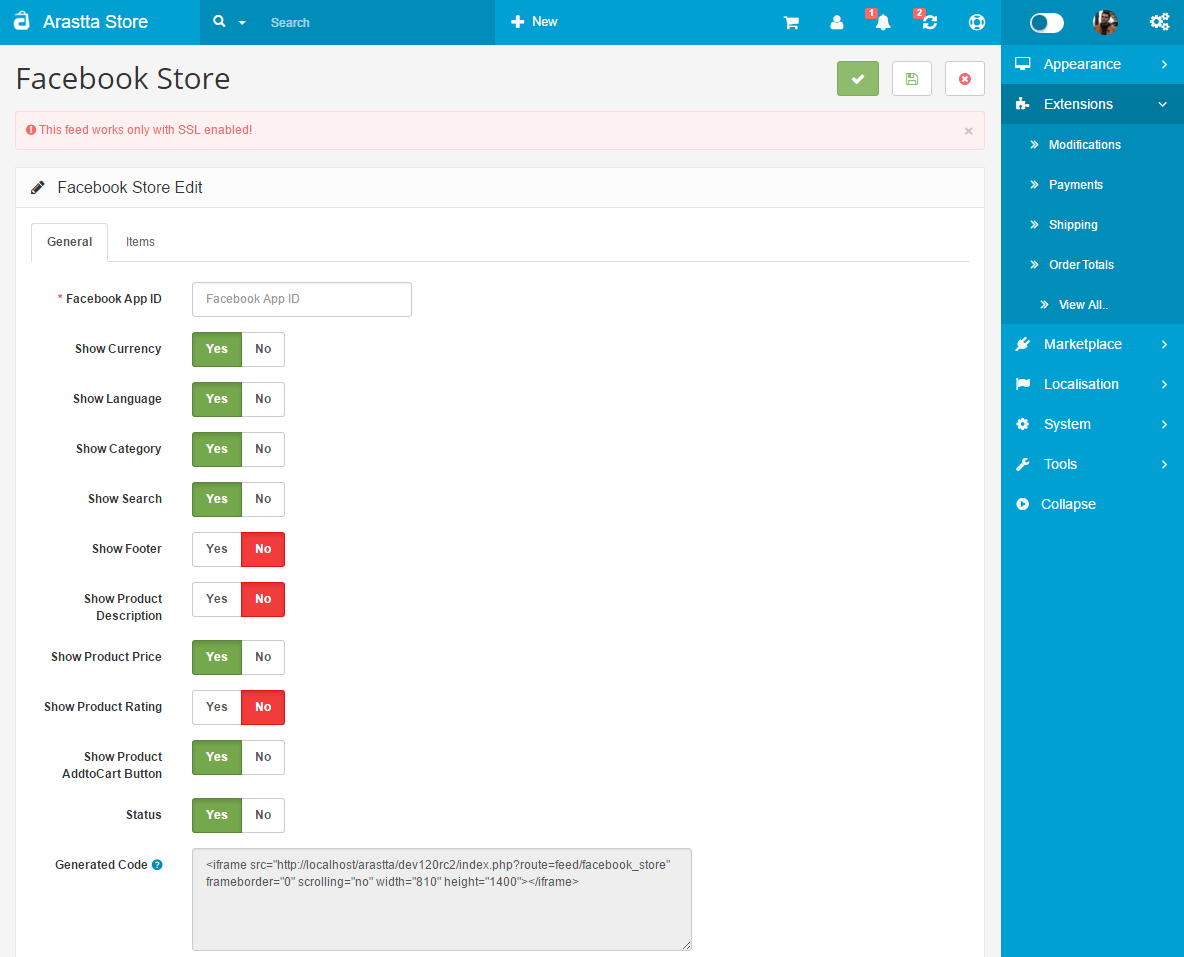This screenshot has height=957, width=1184.
Task: Click the Generated Code textarea
Action: 442,899
